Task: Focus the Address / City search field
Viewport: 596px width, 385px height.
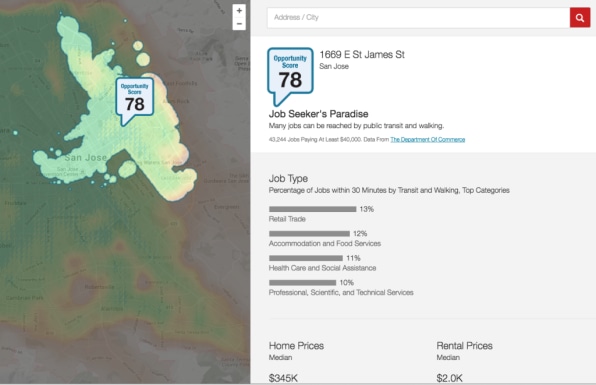Action: 418,17
